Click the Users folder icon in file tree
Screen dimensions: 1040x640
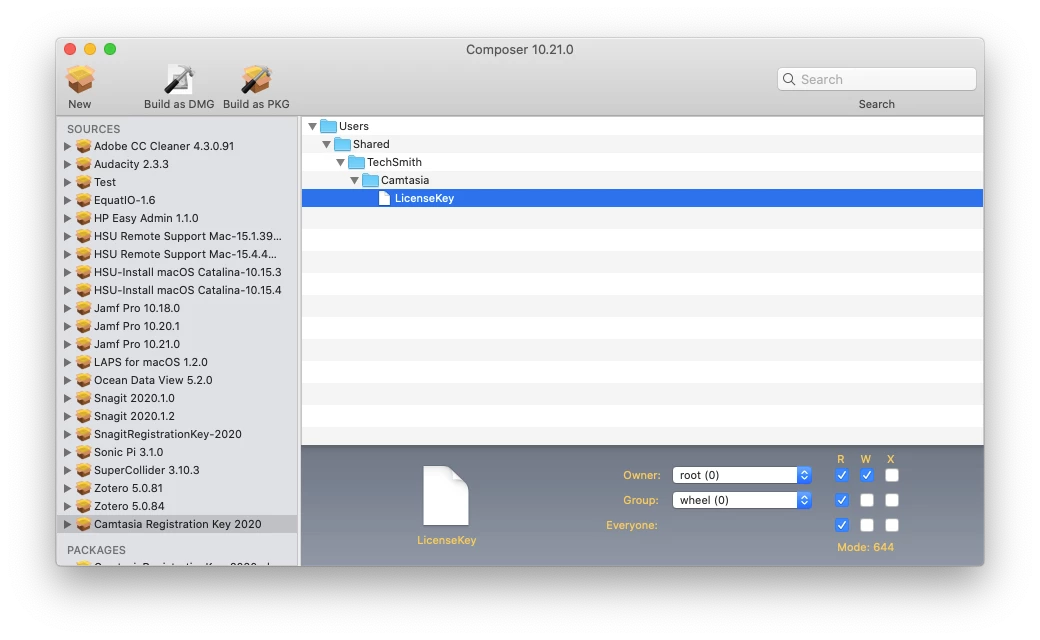tap(328, 126)
